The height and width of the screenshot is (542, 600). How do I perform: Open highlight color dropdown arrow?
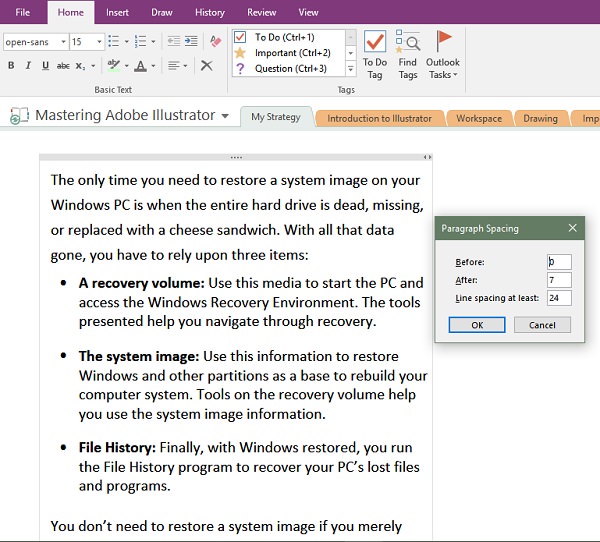click(x=127, y=66)
